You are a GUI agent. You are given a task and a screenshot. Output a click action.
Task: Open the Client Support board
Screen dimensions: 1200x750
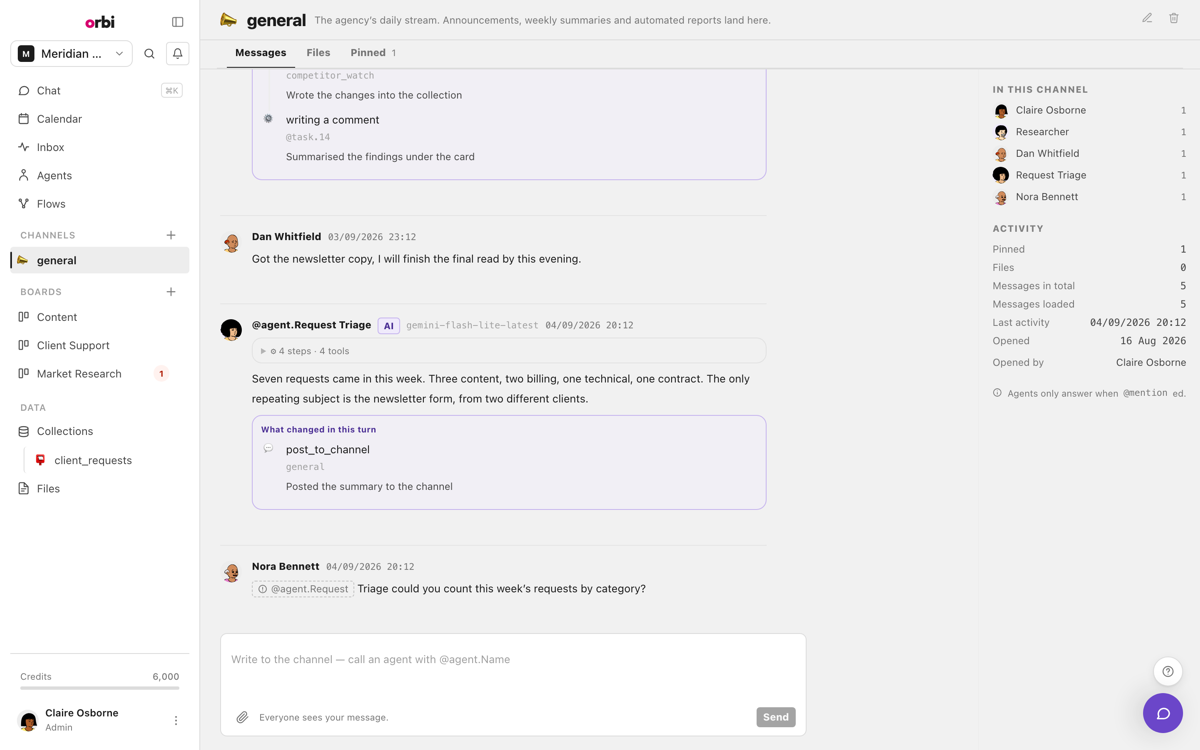[x=100, y=345]
